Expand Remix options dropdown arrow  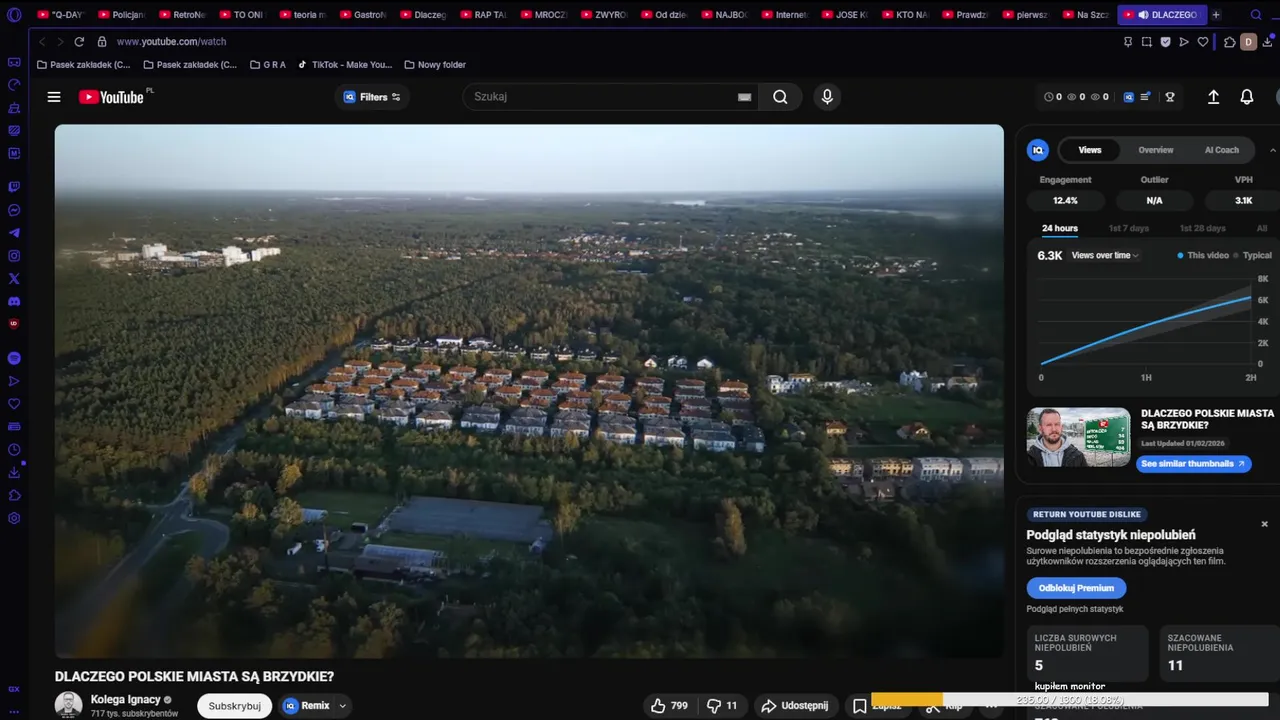342,706
